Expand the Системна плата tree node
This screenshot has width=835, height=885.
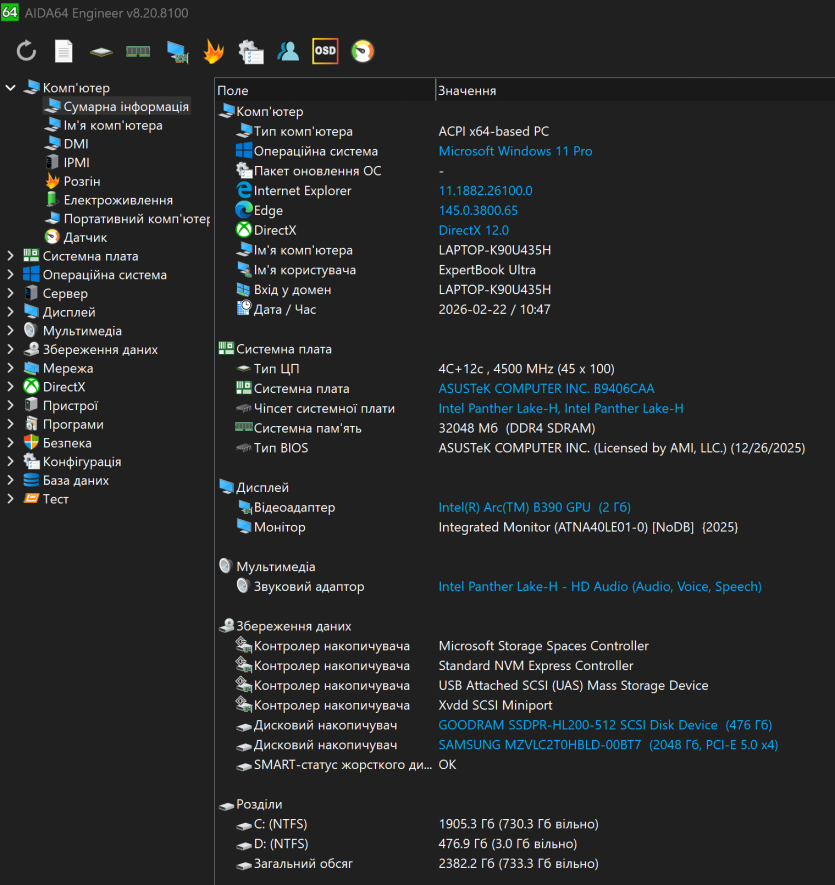point(11,256)
